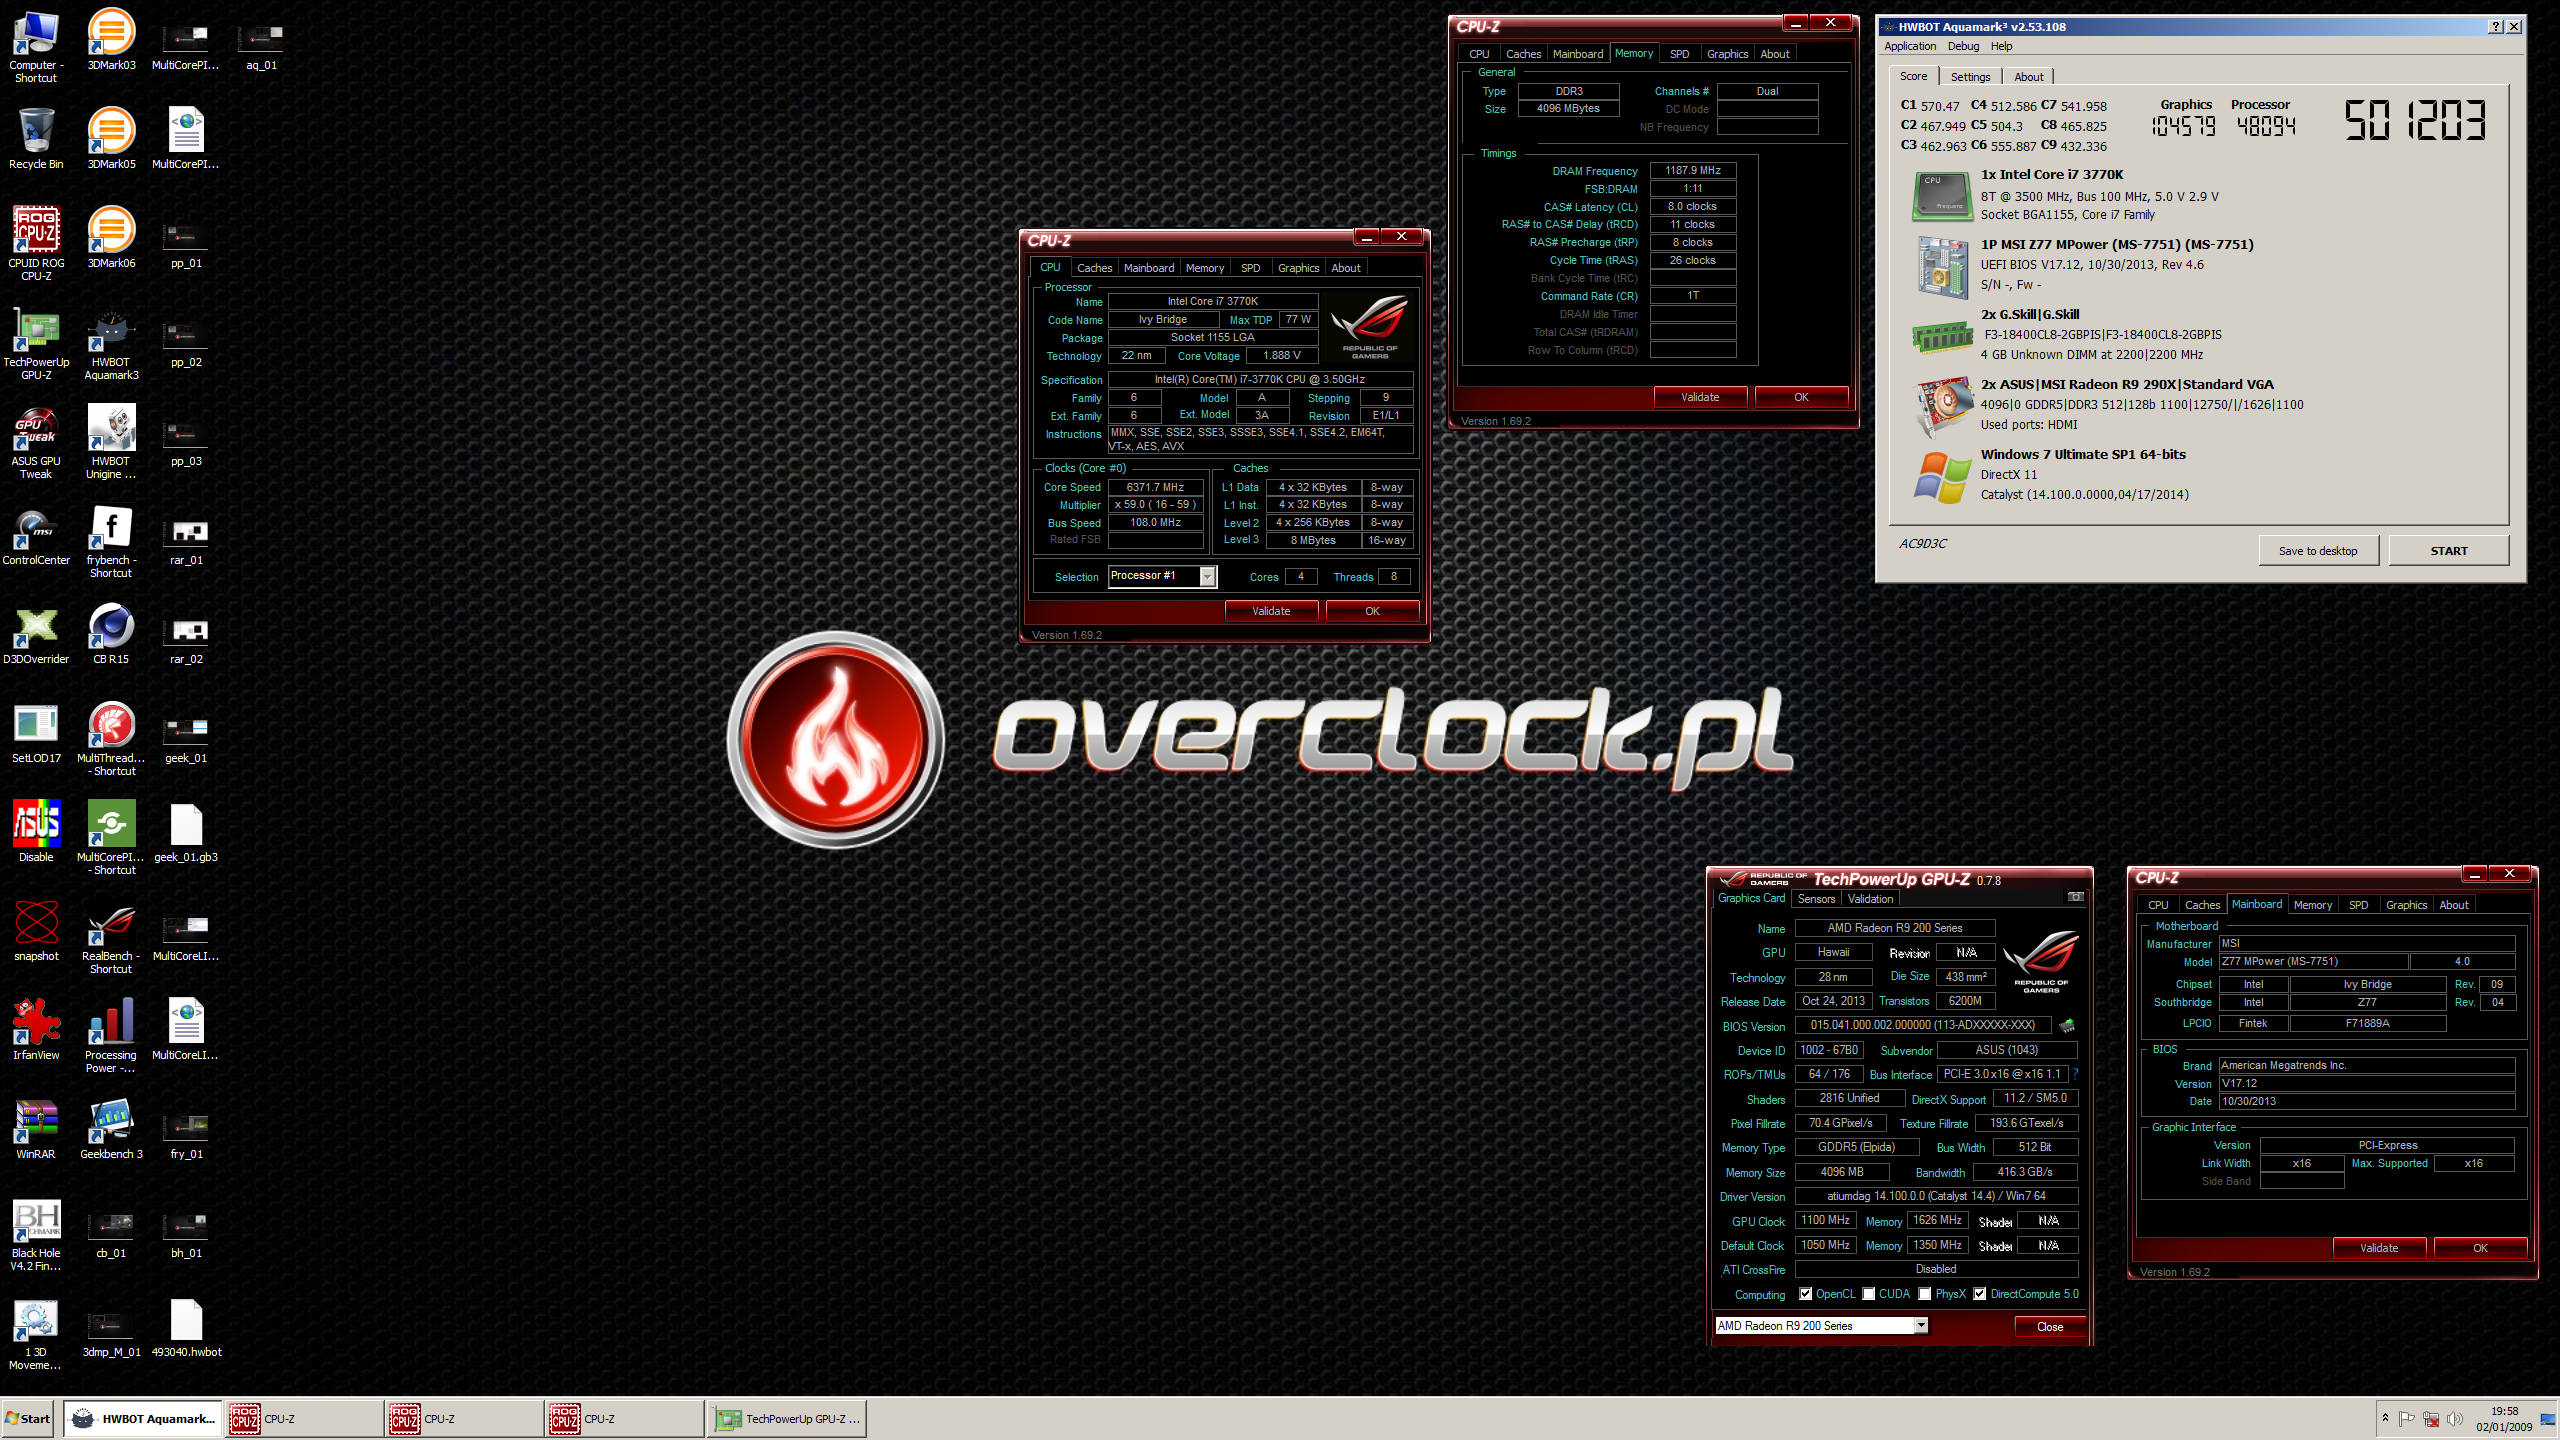Click Validate in Mainboard CPU-Z window
Image resolution: width=2560 pixels, height=1440 pixels.
click(2379, 1248)
